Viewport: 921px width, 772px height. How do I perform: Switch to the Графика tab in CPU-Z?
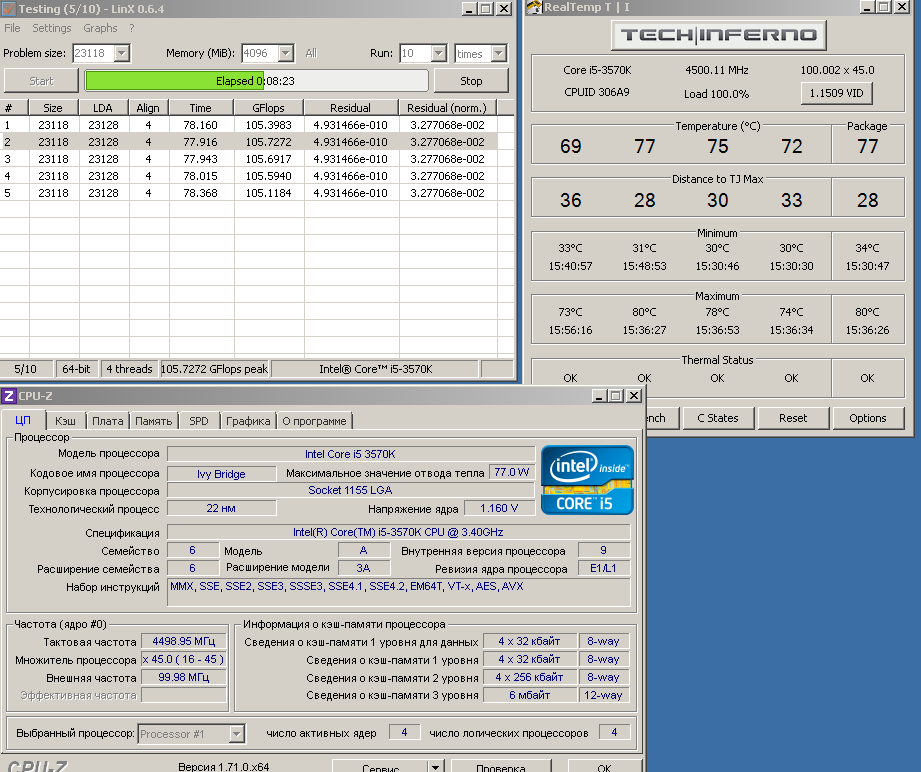[x=248, y=421]
